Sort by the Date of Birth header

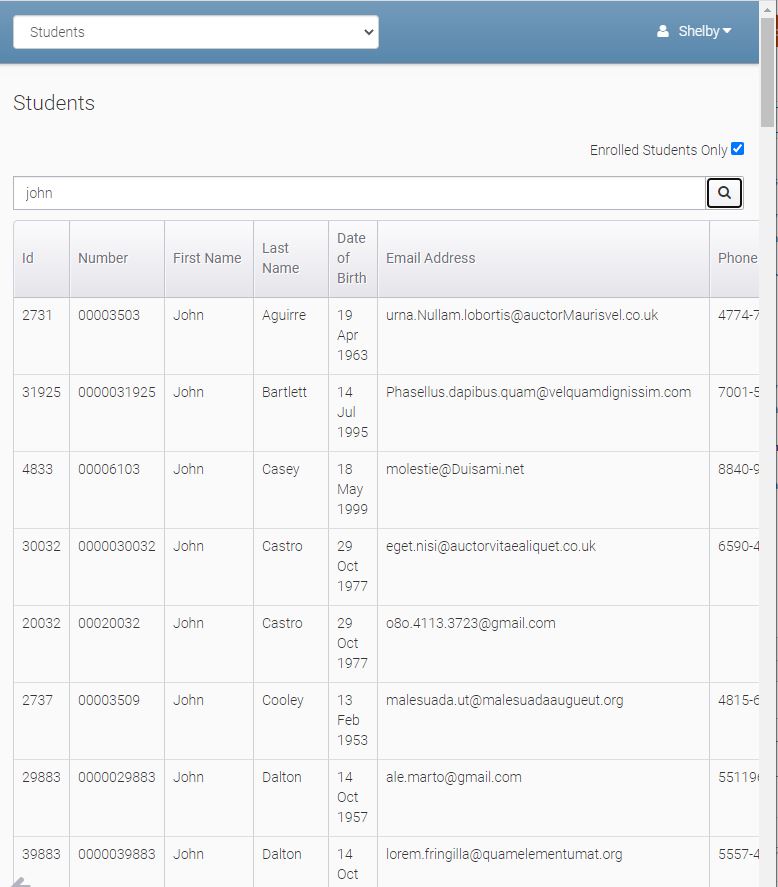coord(351,258)
